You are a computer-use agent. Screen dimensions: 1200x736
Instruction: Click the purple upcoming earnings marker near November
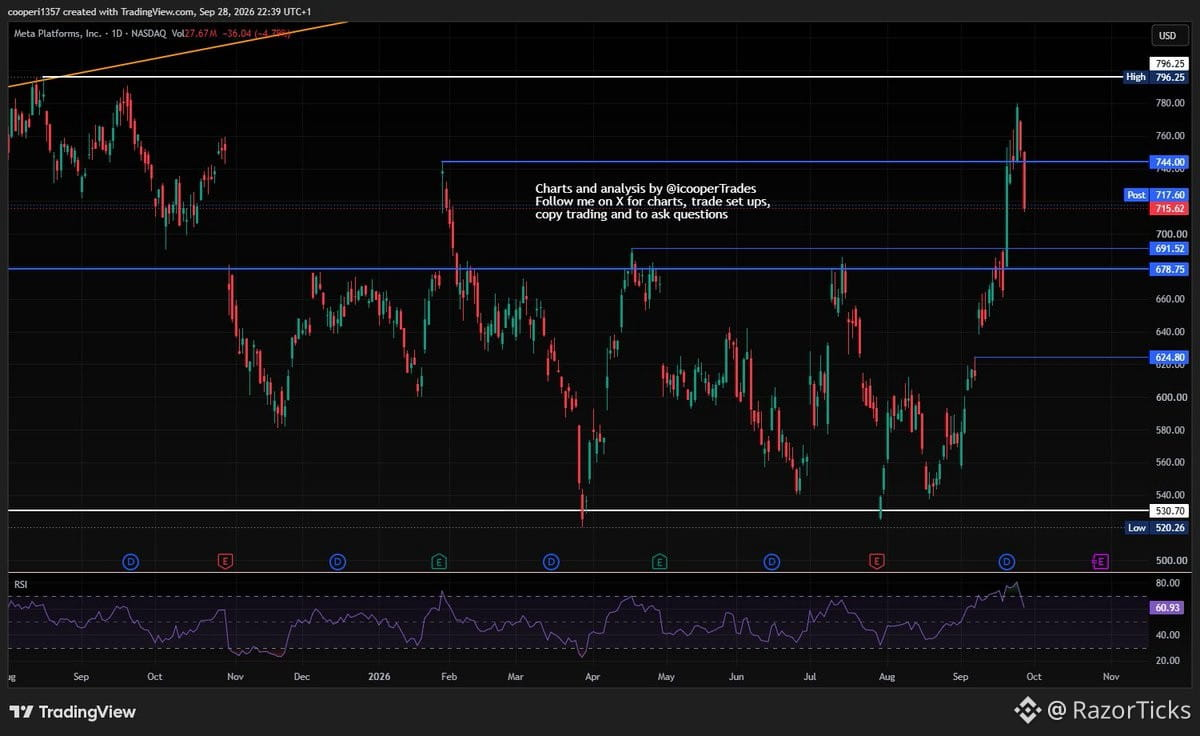[1100, 562]
